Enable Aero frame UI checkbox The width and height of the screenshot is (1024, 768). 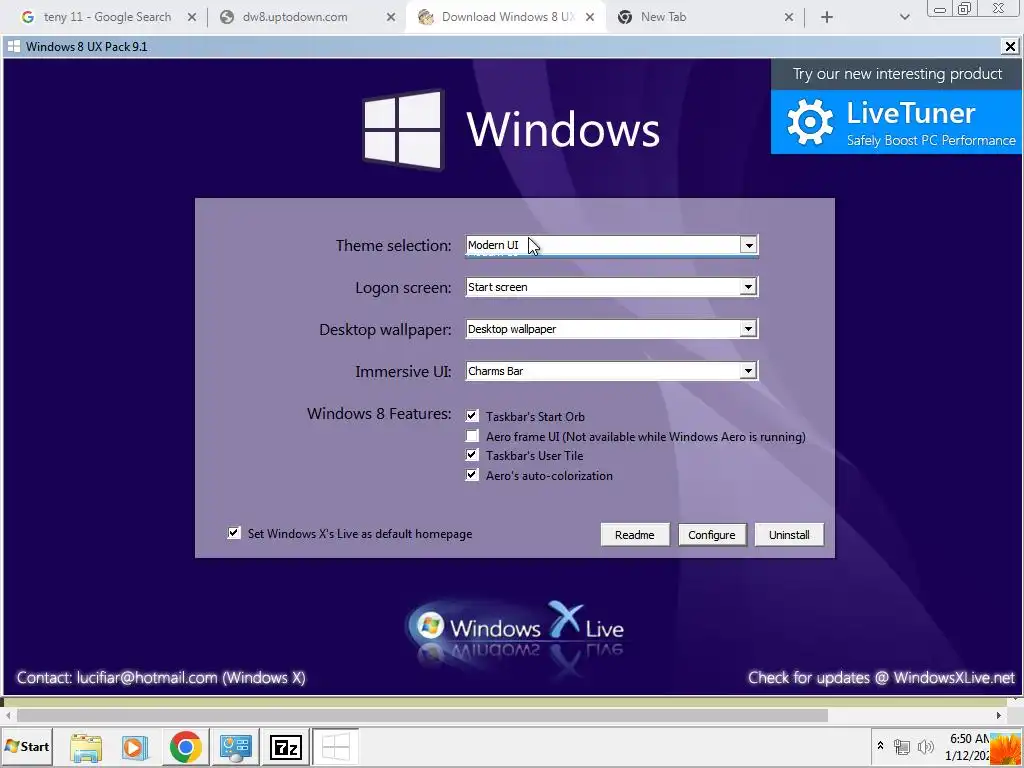pyautogui.click(x=472, y=436)
